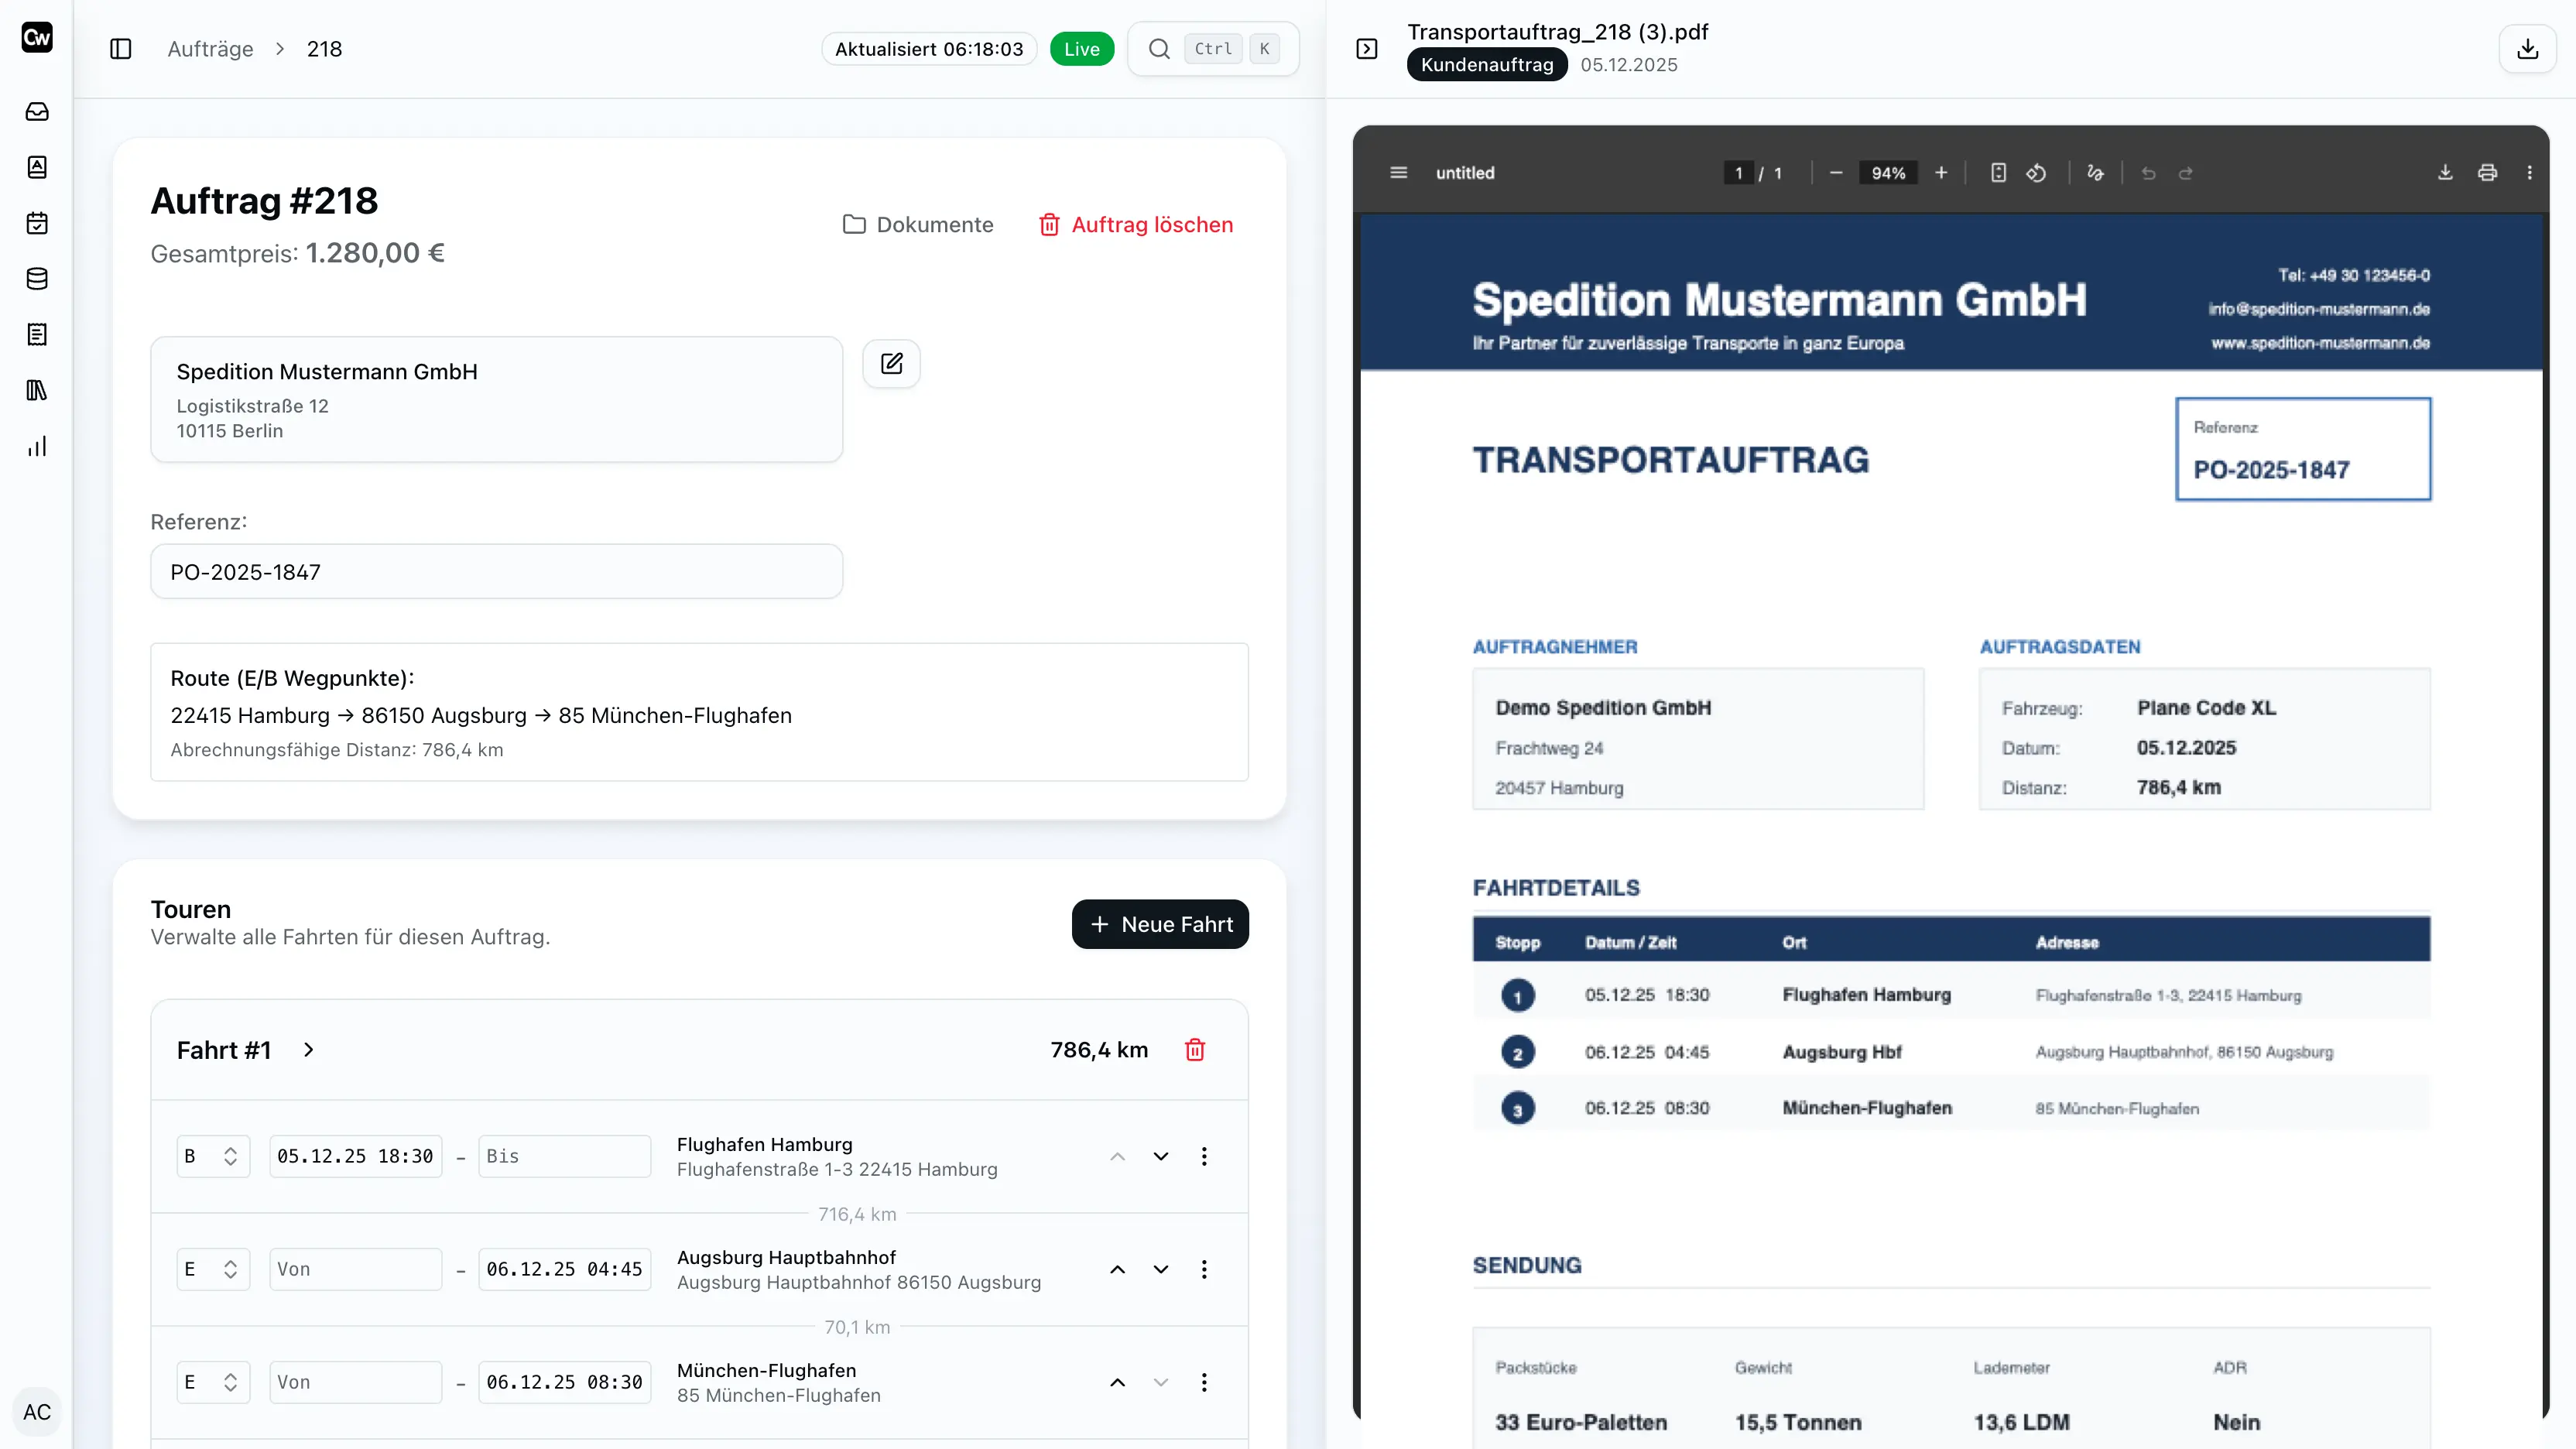Select the draw annotation tool in PDF viewer
The image size is (2576, 1449).
click(x=2096, y=172)
